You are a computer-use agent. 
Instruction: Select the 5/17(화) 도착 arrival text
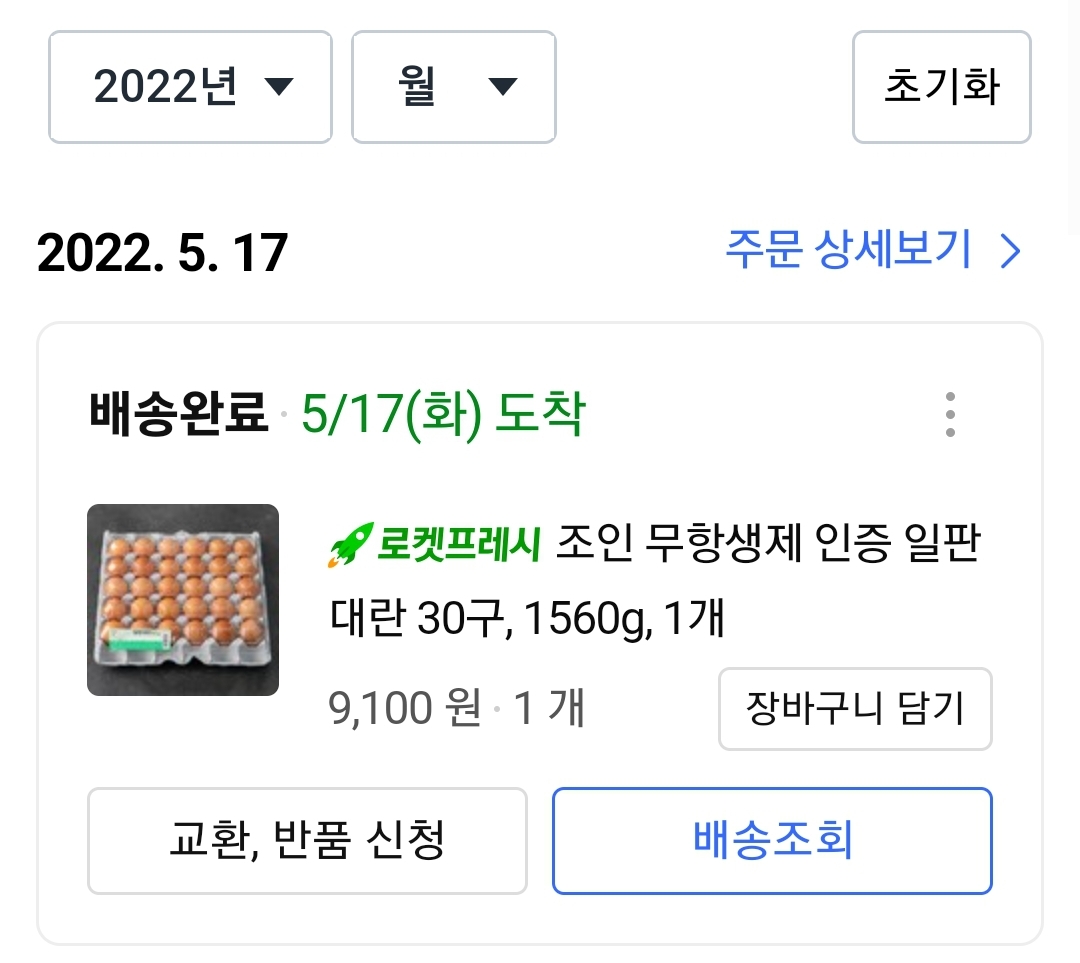coord(443,414)
